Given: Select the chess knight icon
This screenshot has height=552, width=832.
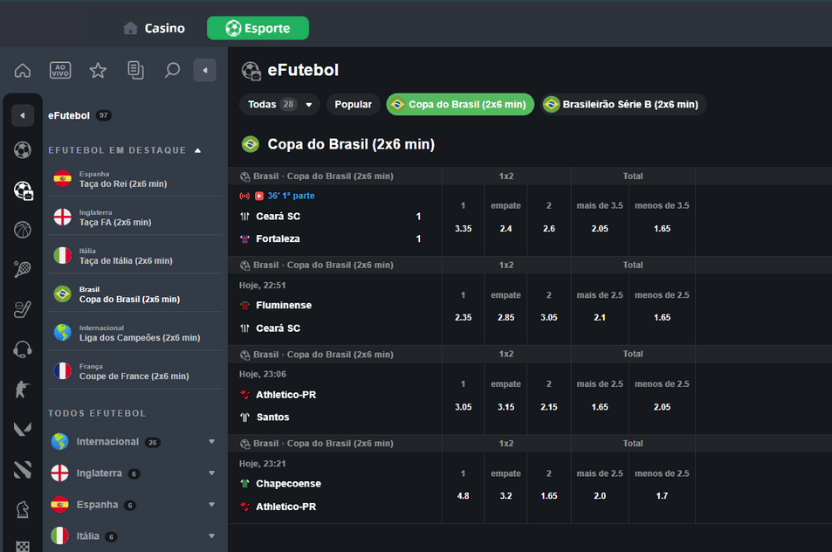Looking at the screenshot, I should [x=22, y=510].
